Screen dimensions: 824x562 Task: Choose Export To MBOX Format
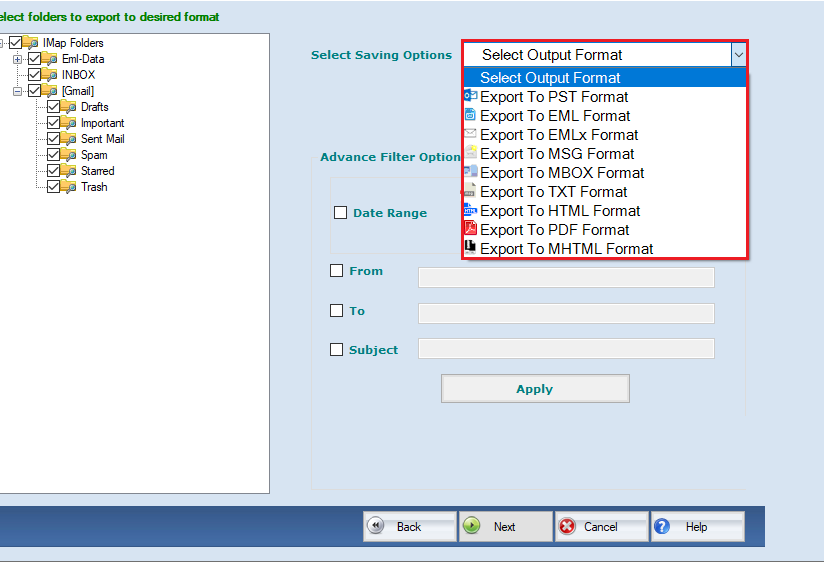pyautogui.click(x=605, y=172)
